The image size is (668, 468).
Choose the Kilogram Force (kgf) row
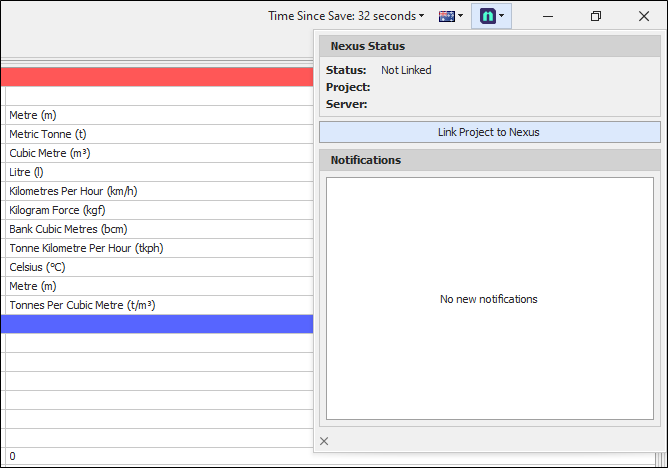(57, 210)
